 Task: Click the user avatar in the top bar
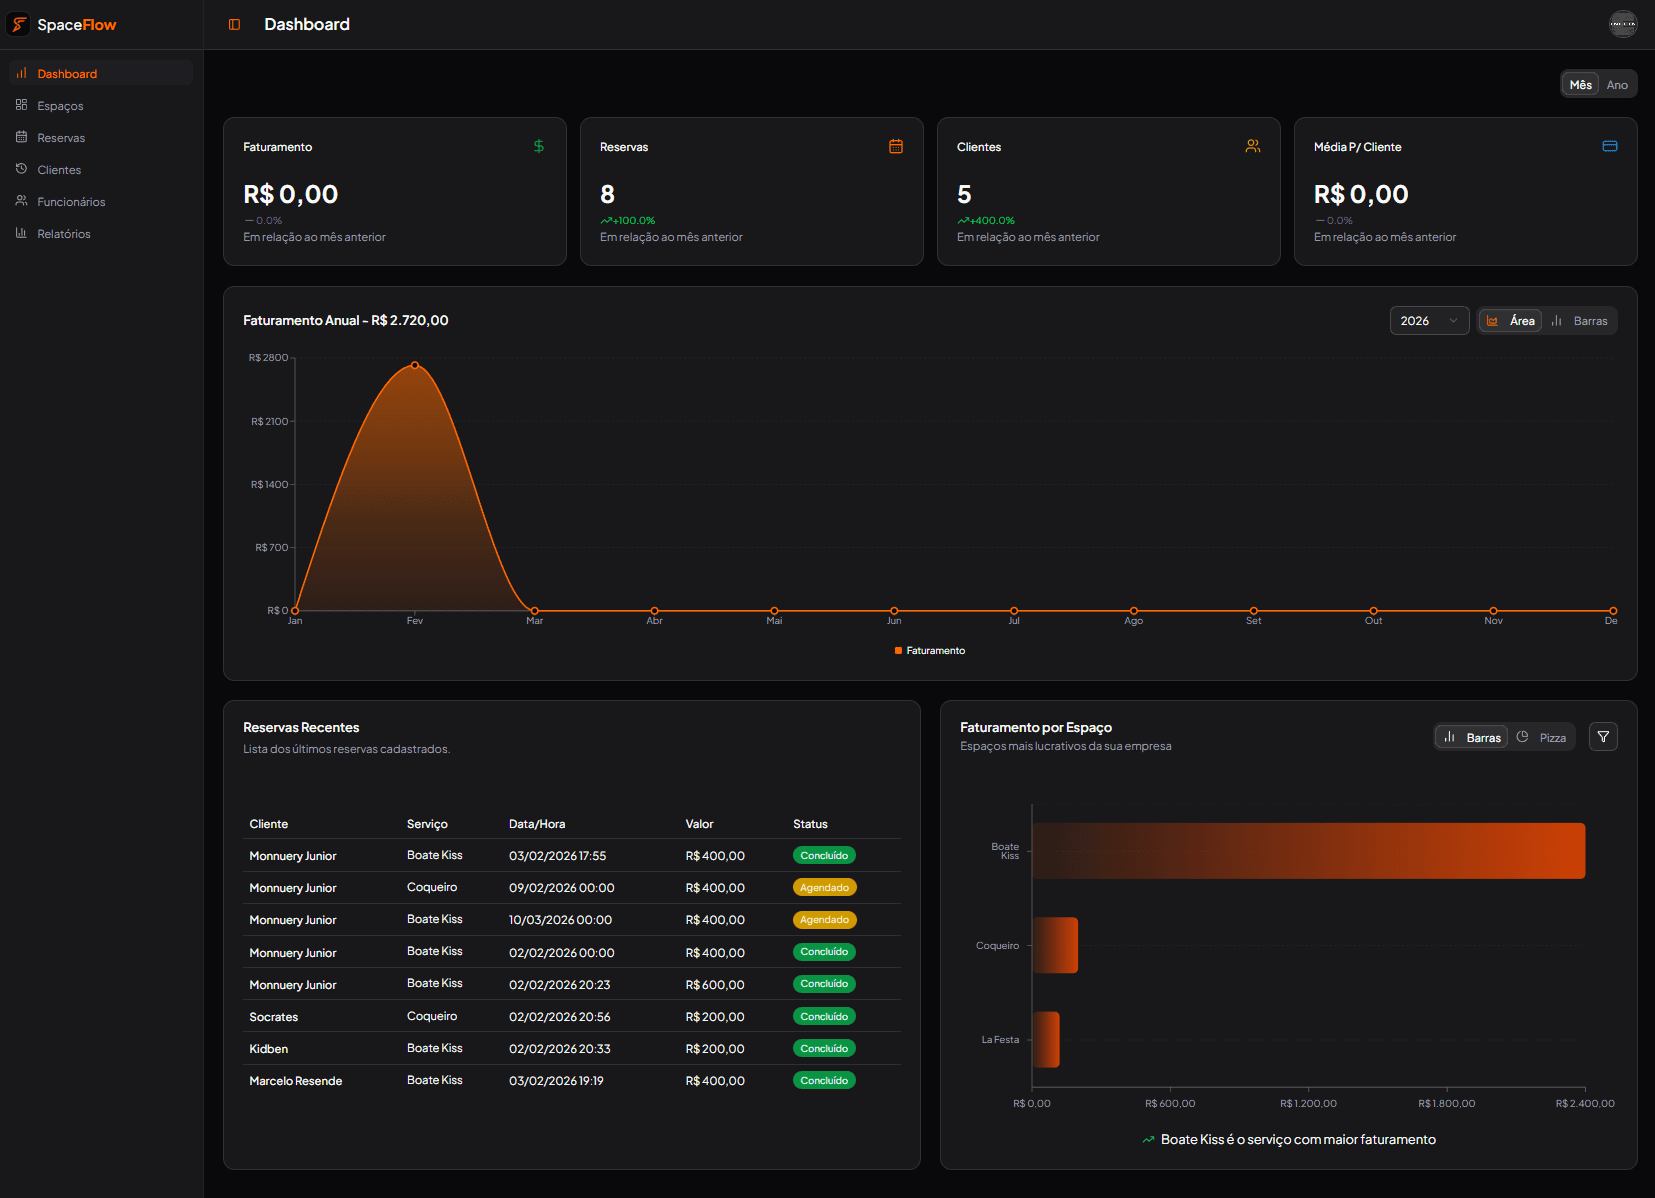tap(1623, 23)
